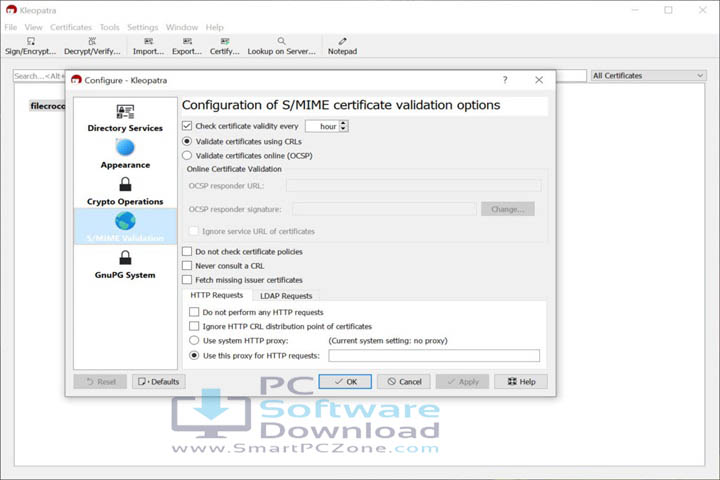Click the certificate Search field
Viewport: 720px width, 480px height.
point(39,76)
